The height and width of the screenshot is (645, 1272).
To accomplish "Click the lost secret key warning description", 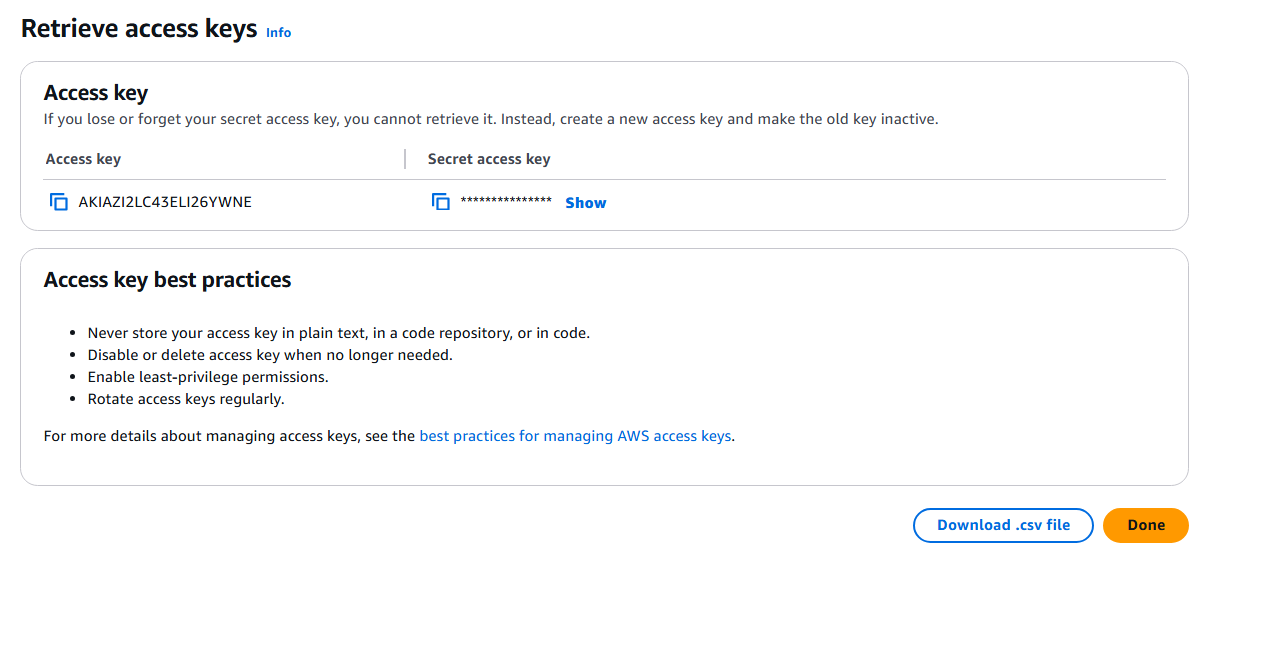I will (x=490, y=119).
